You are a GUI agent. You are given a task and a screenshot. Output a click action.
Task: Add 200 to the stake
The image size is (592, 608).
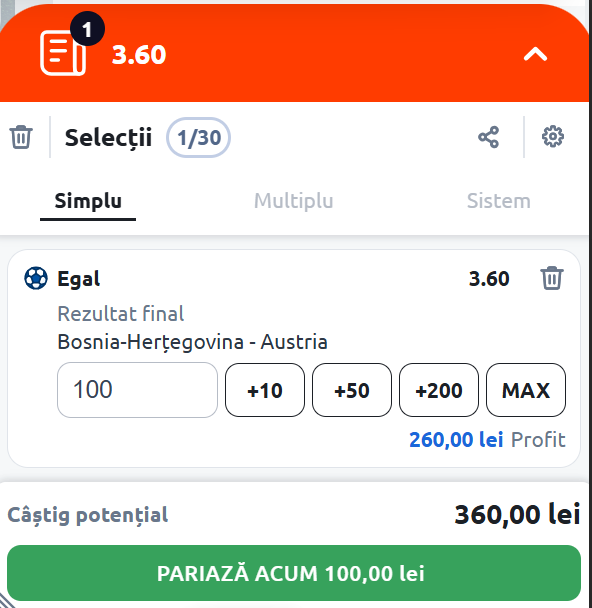pyautogui.click(x=439, y=390)
